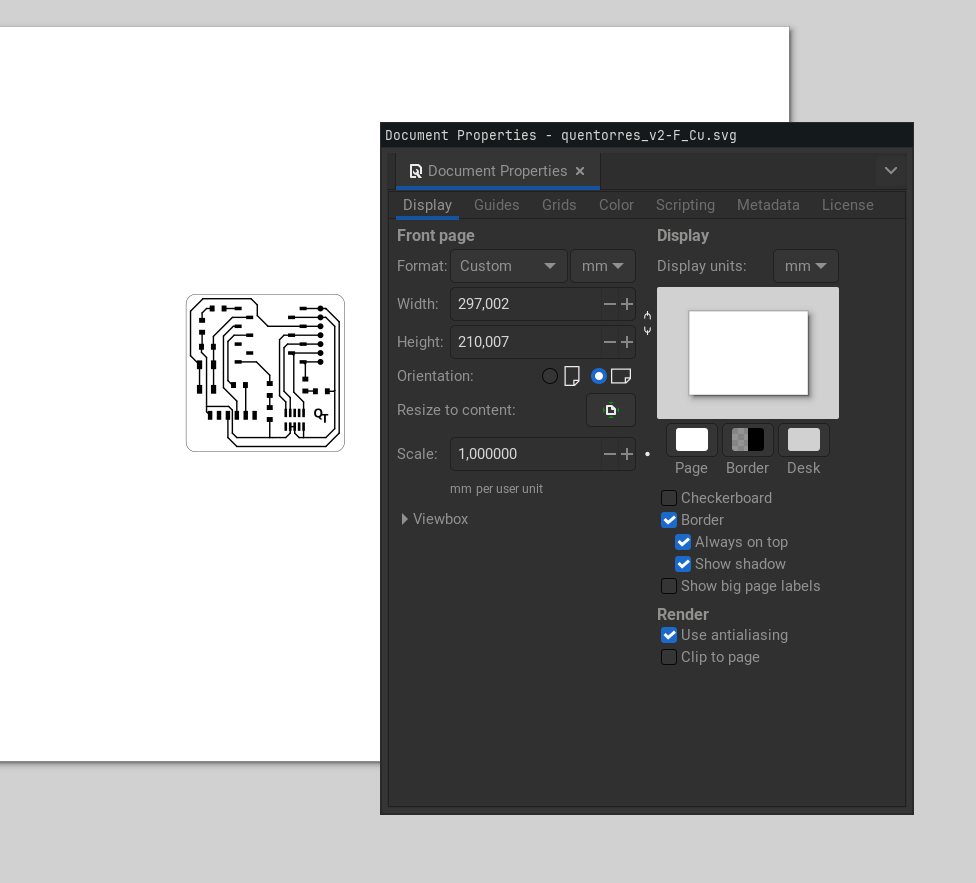The image size is (976, 883).
Task: Toggle the Border checkbox
Action: [x=669, y=520]
